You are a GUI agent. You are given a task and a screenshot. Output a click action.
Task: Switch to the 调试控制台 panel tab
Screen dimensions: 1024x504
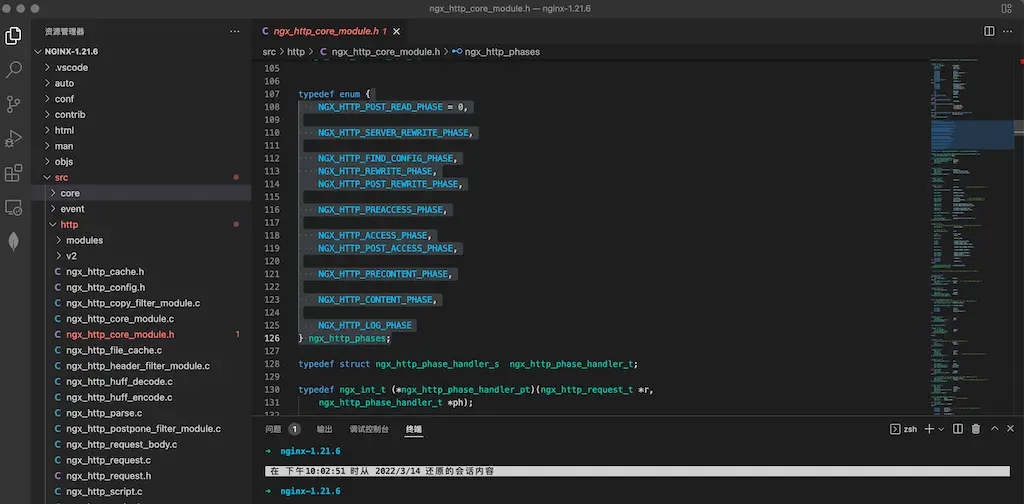[369, 429]
